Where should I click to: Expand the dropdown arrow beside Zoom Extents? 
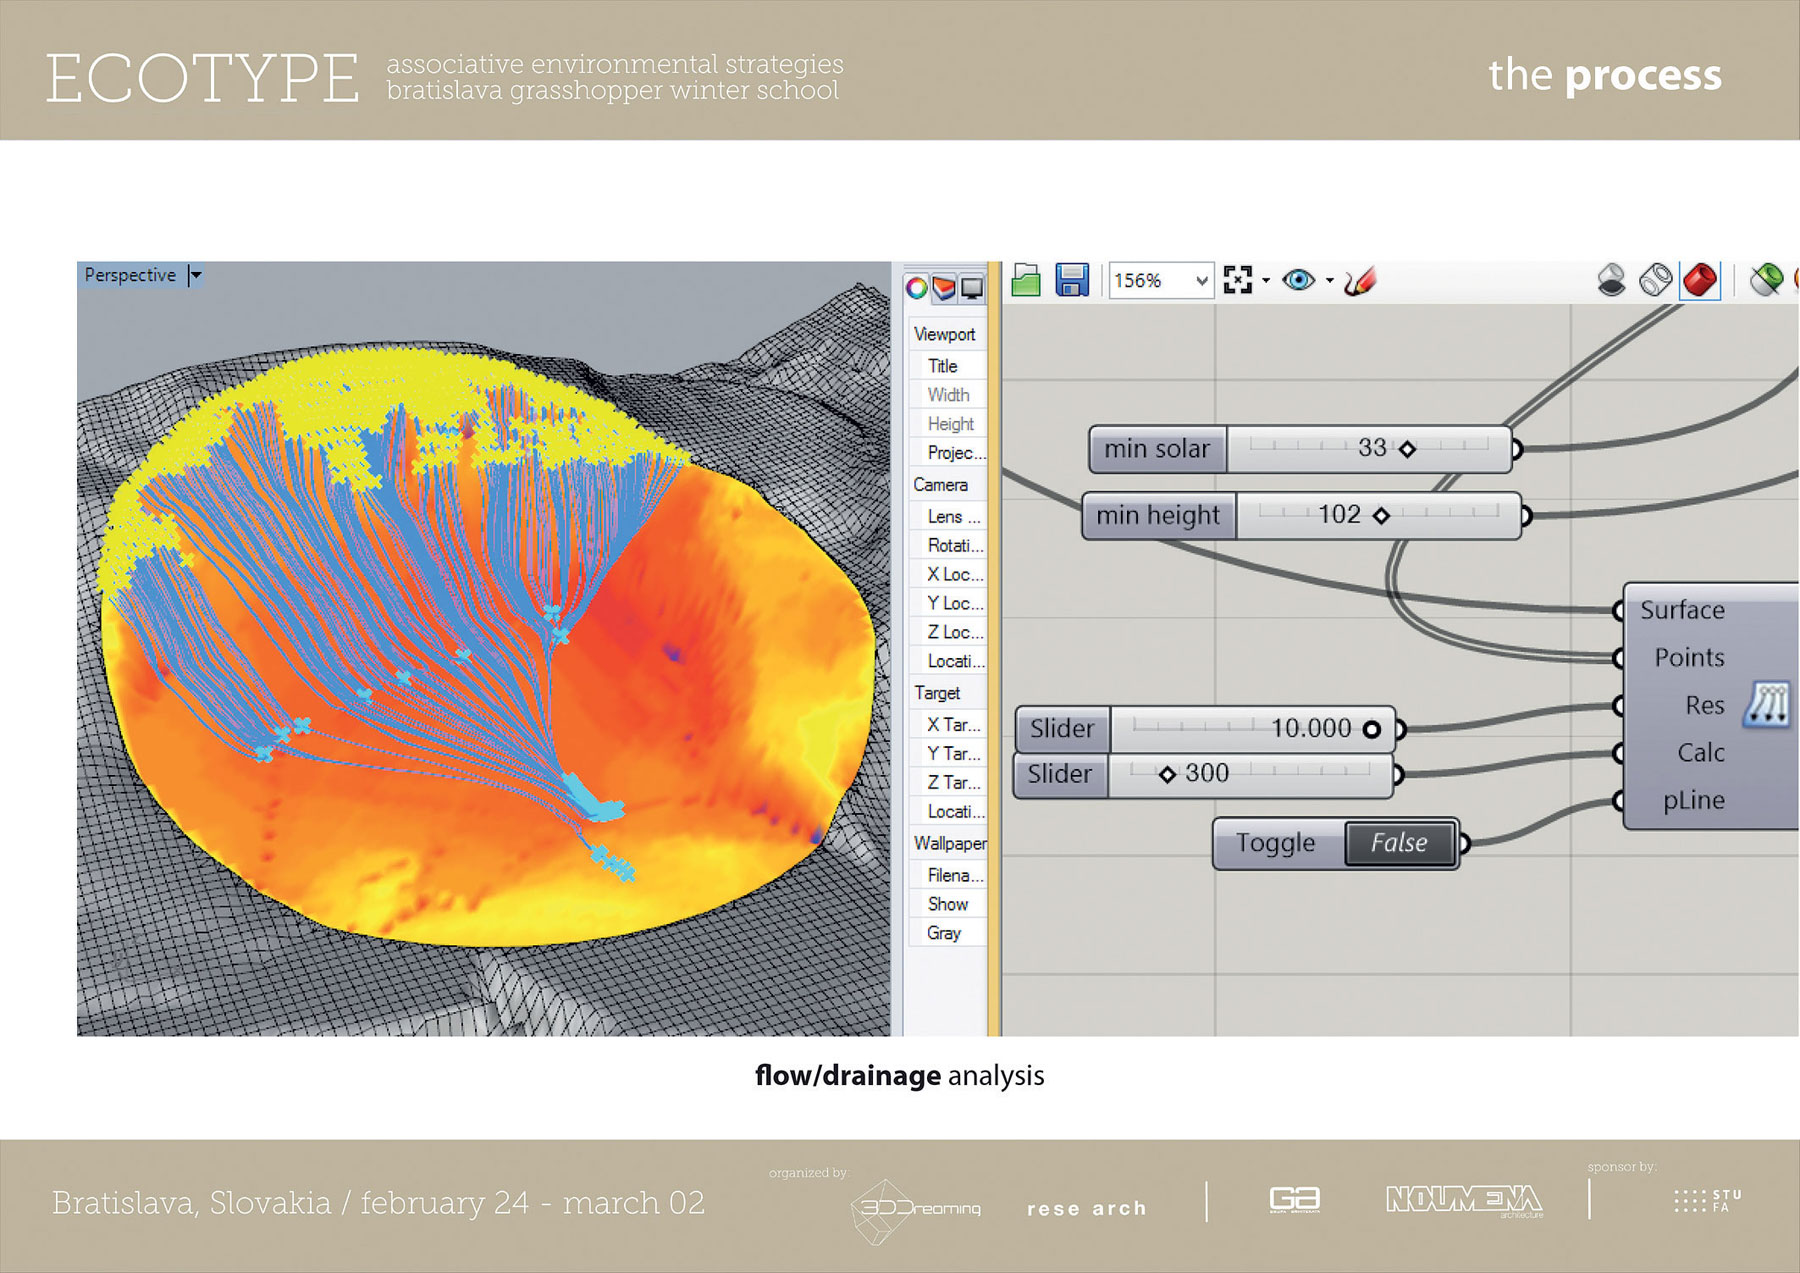pos(1266,281)
